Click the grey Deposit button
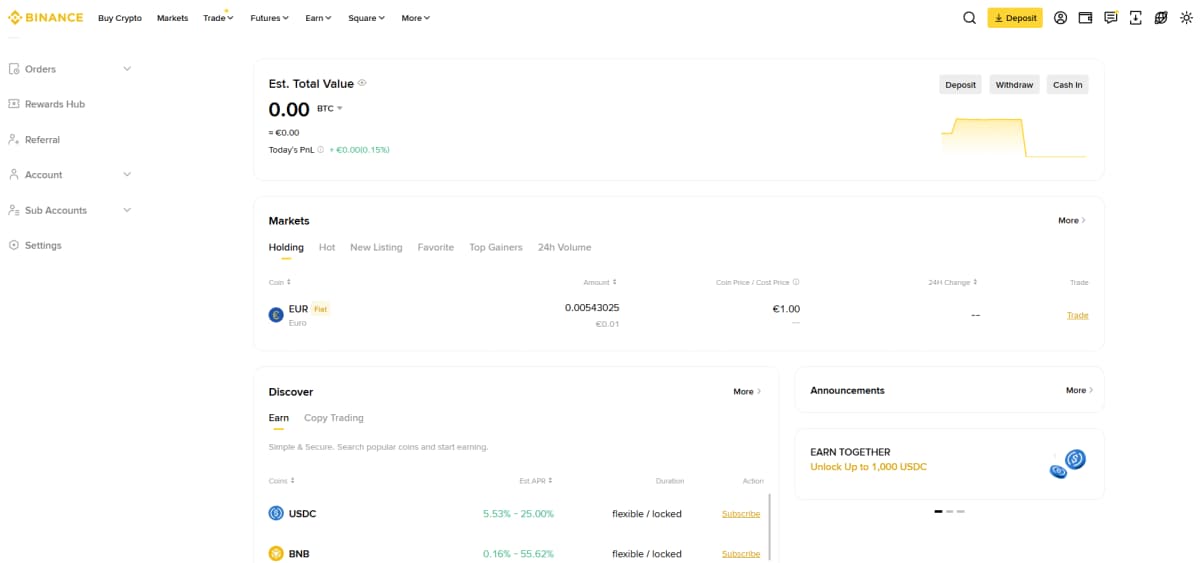The image size is (1200, 563). click(x=960, y=85)
